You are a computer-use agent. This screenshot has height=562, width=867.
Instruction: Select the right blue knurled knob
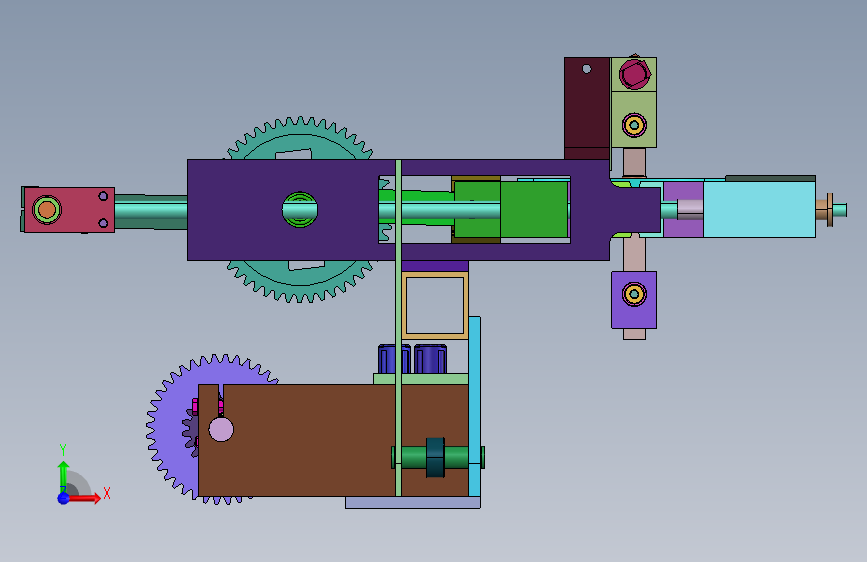click(x=430, y=359)
